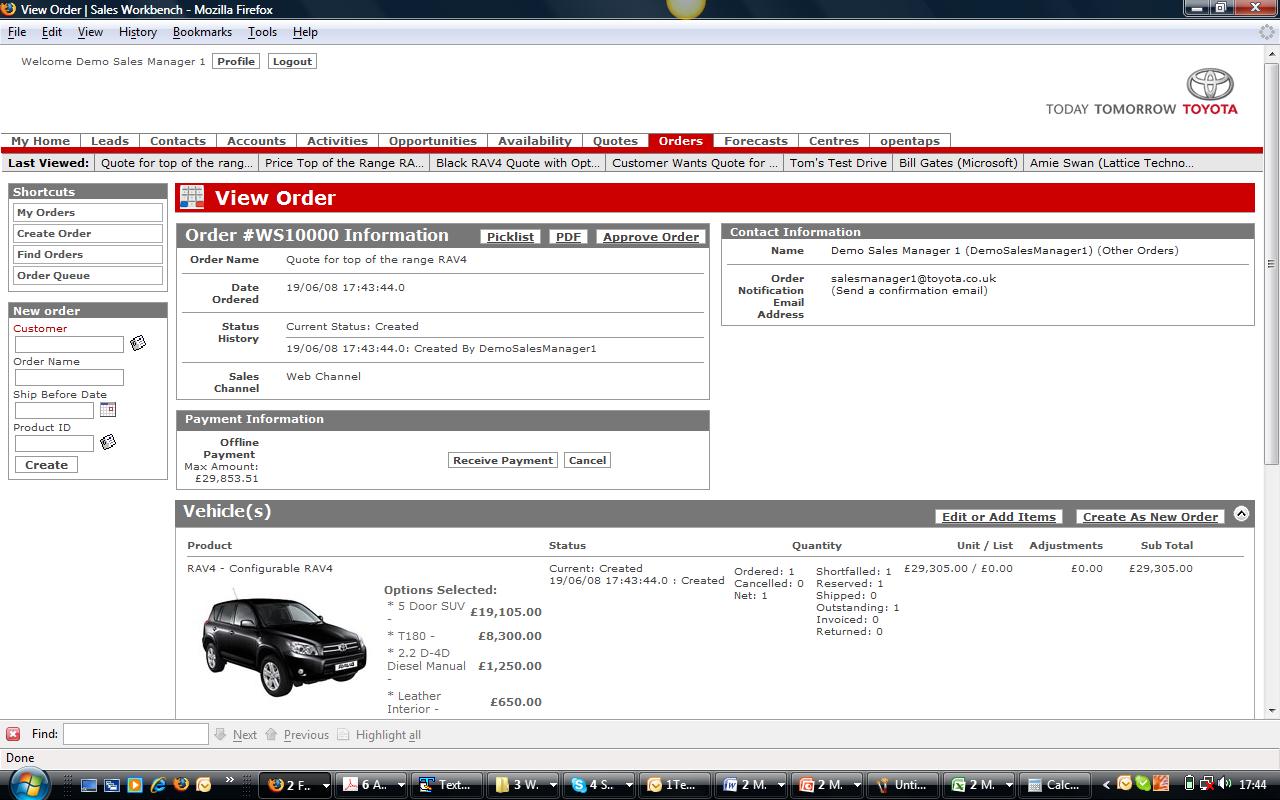Launch Windows Media Player quick launch icon
The height and width of the screenshot is (800, 1280).
tap(134, 785)
